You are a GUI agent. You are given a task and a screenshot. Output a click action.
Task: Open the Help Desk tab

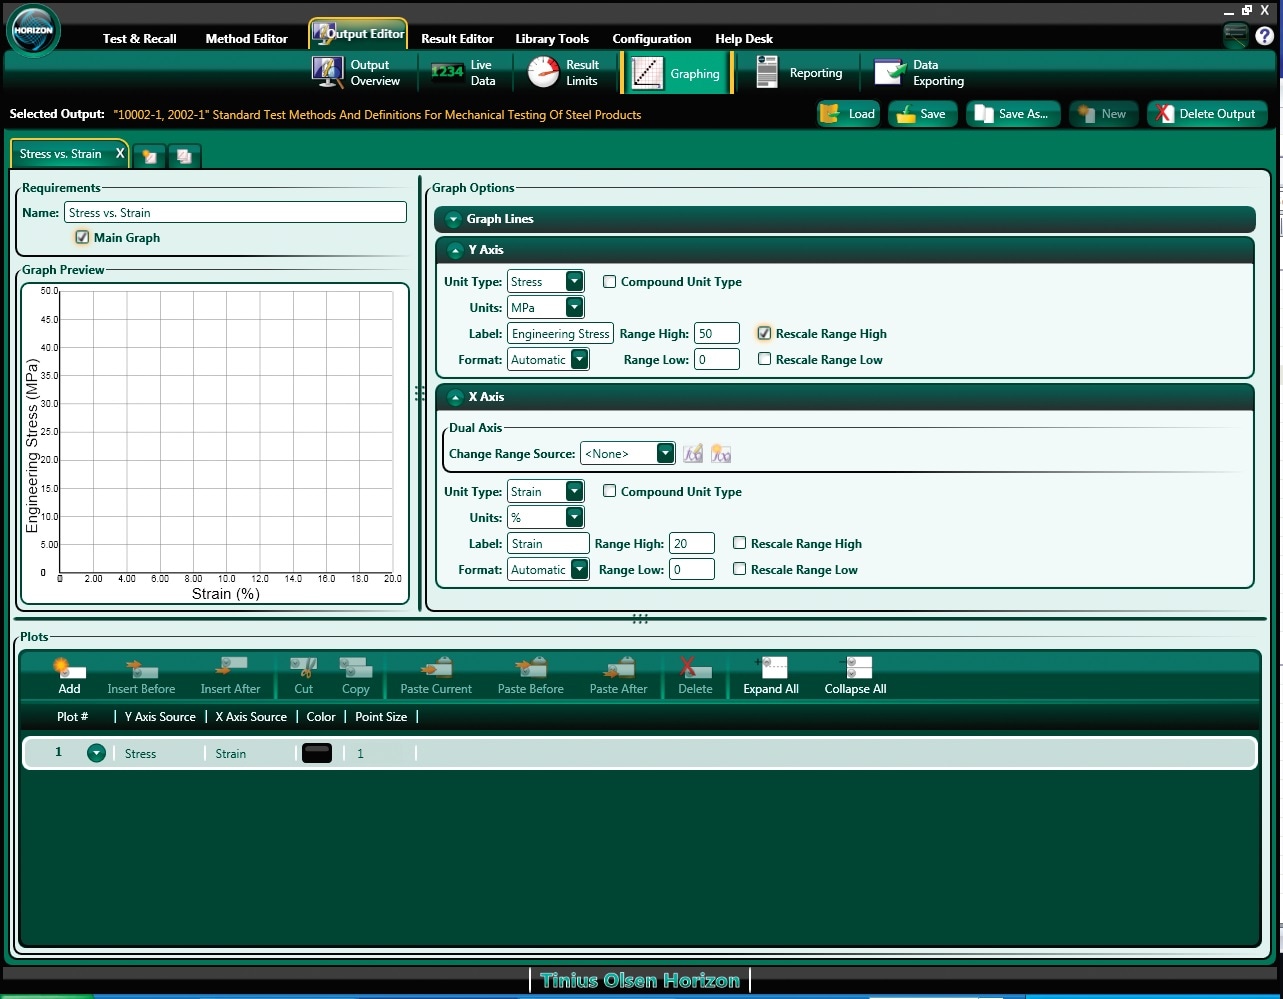tap(744, 39)
